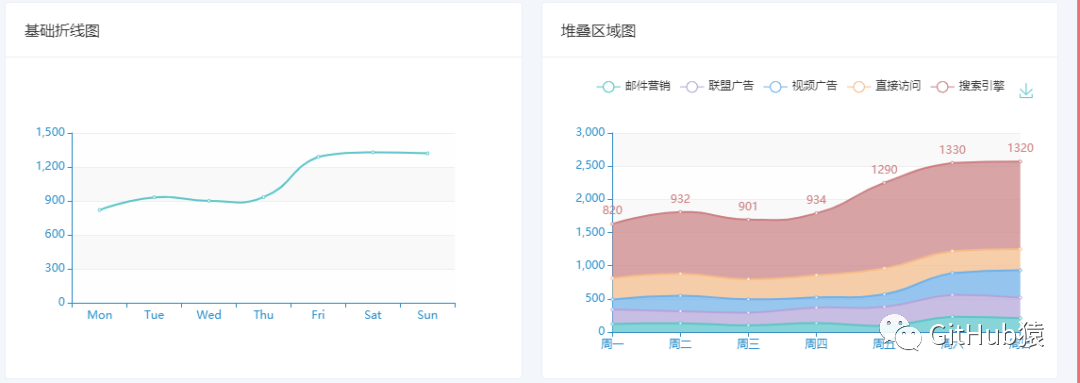
Task: Select the Fri data point on line chart
Action: coord(318,157)
